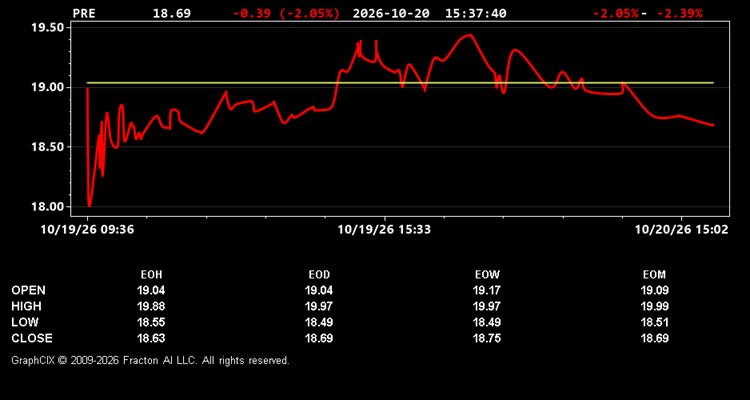Select the EOM column header
The width and height of the screenshot is (750, 400).
click(x=654, y=275)
